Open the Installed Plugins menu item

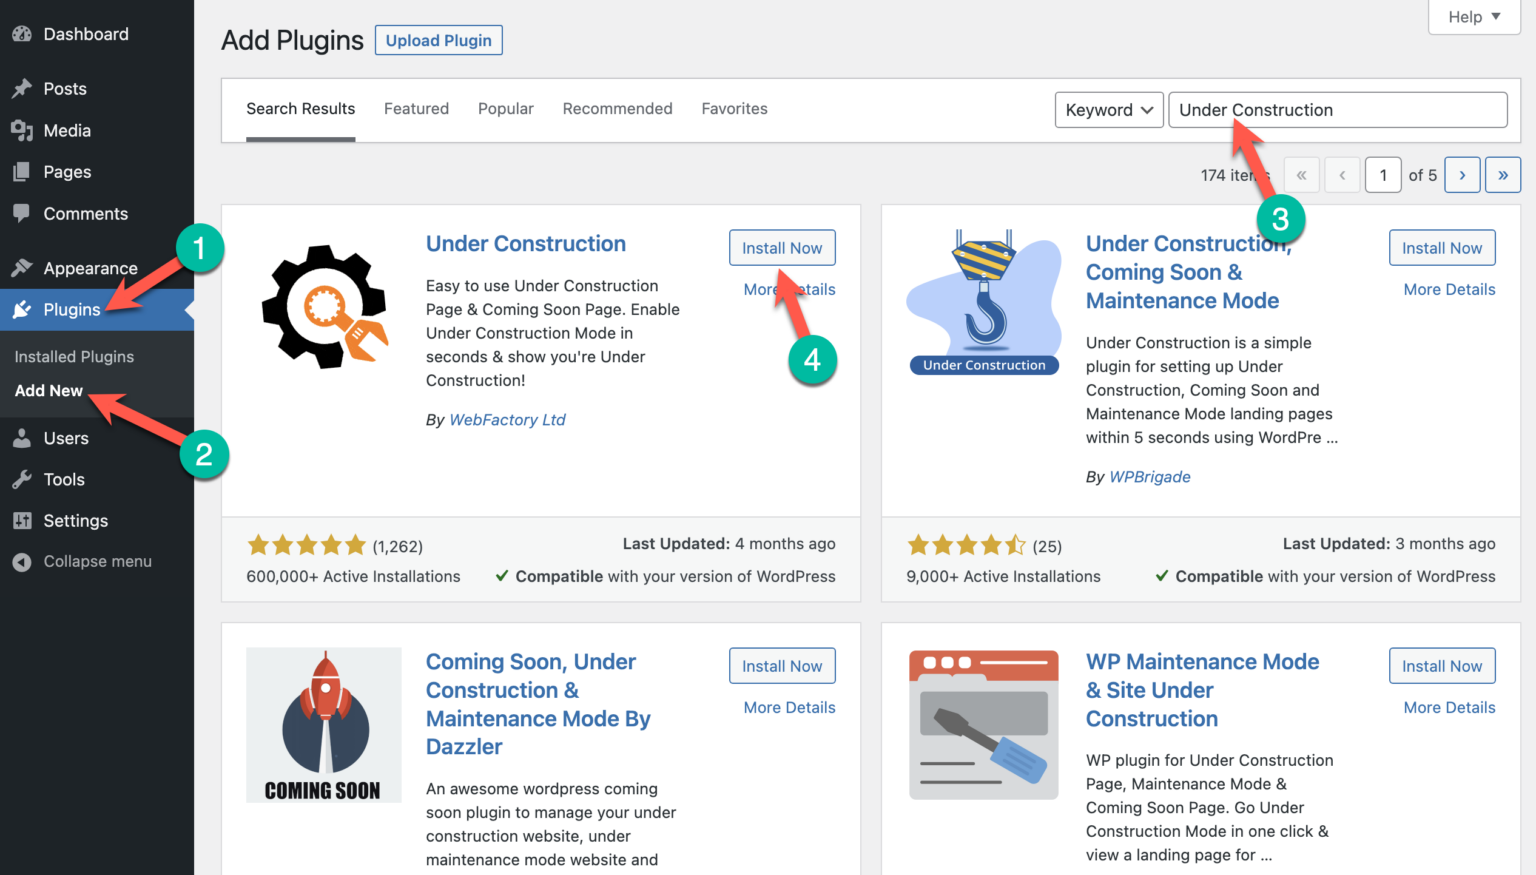coord(73,356)
